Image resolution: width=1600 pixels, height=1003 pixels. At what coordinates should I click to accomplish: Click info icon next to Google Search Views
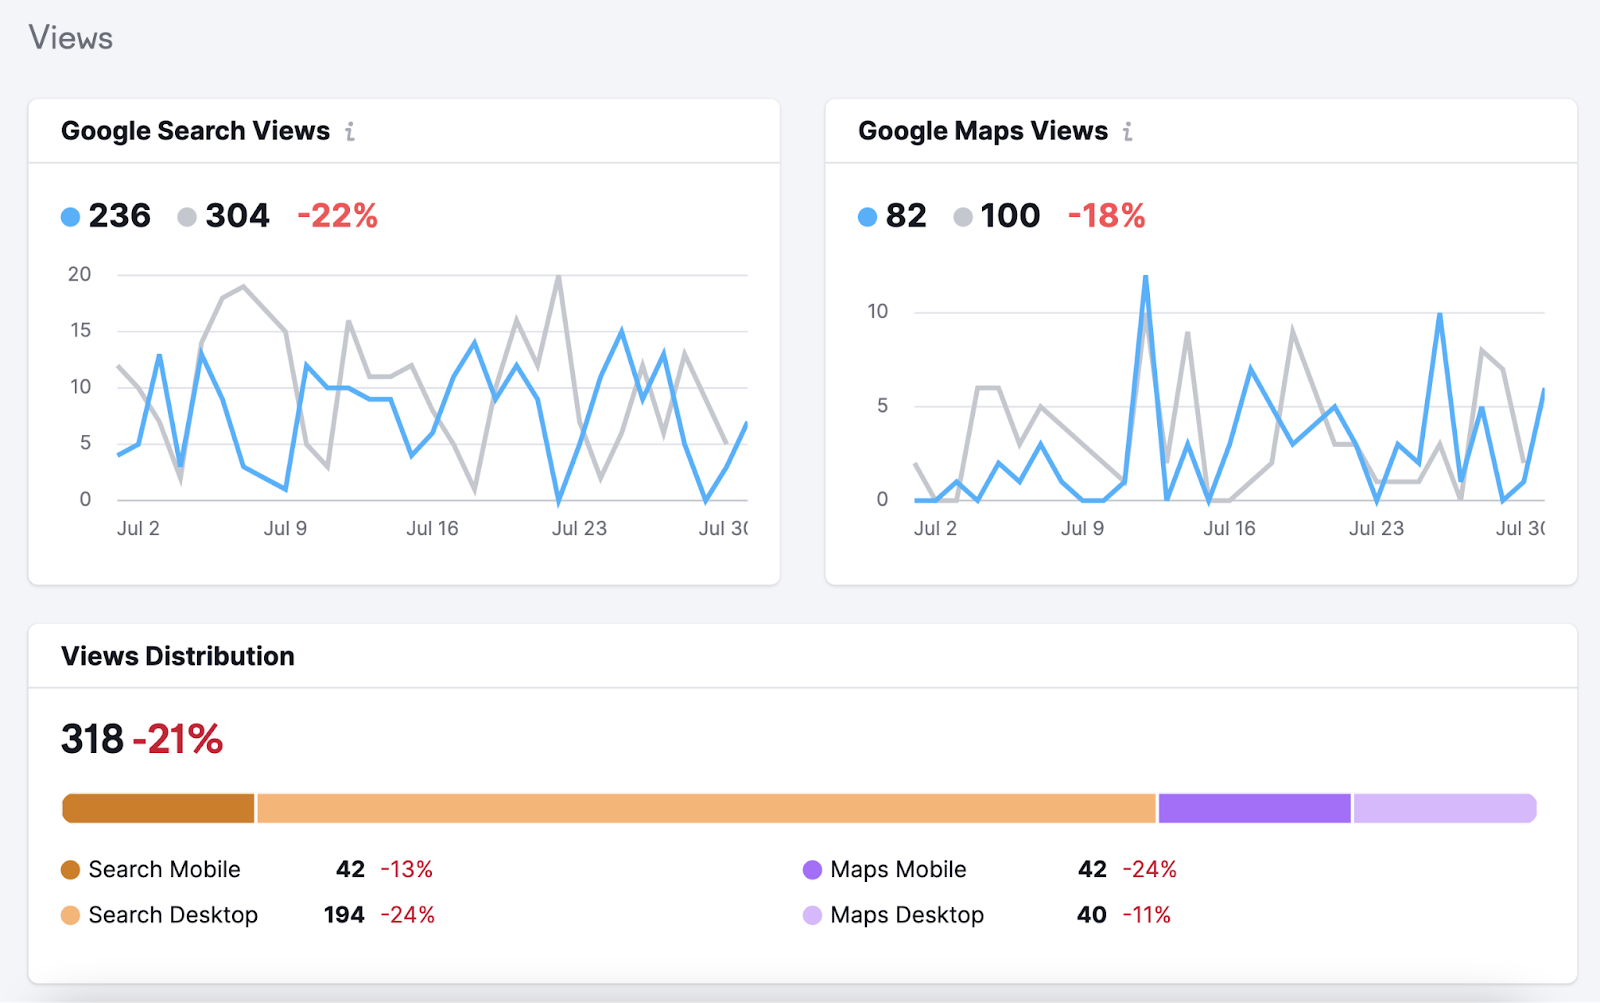350,131
